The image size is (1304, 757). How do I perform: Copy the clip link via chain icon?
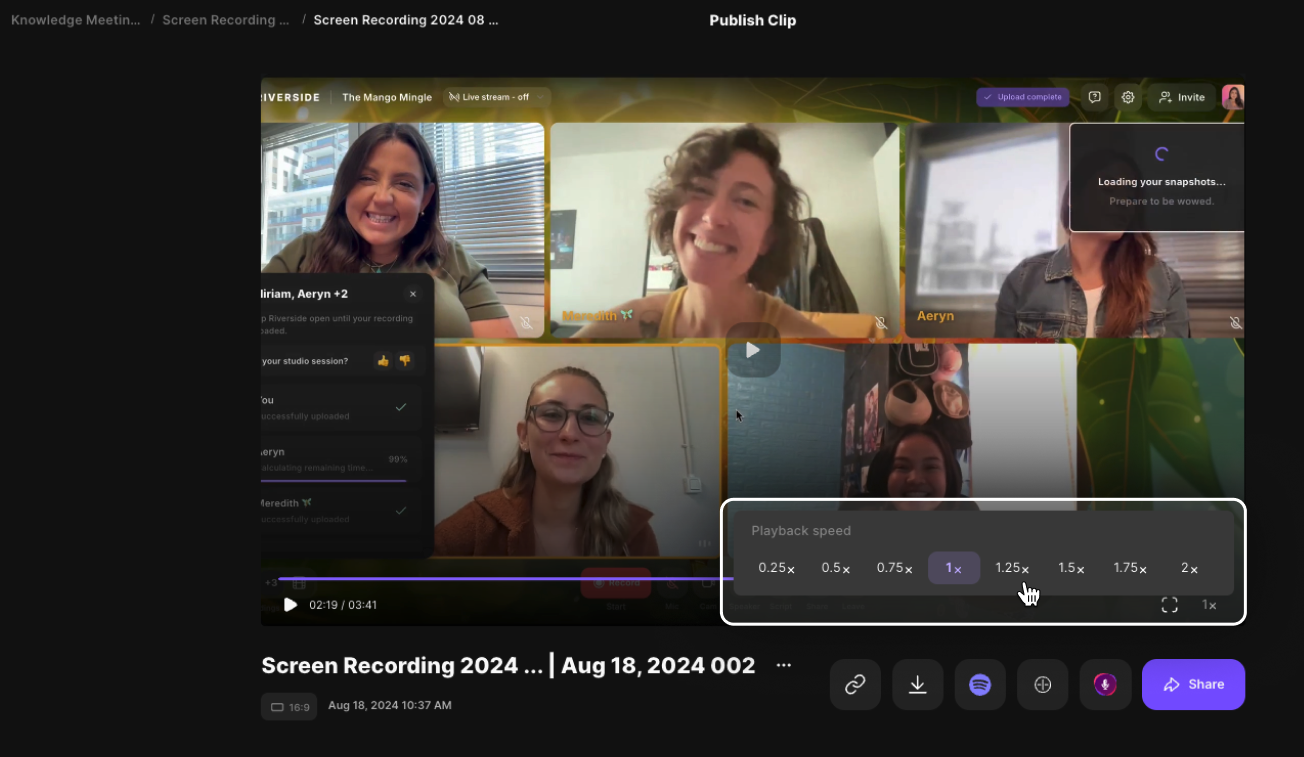click(x=855, y=685)
